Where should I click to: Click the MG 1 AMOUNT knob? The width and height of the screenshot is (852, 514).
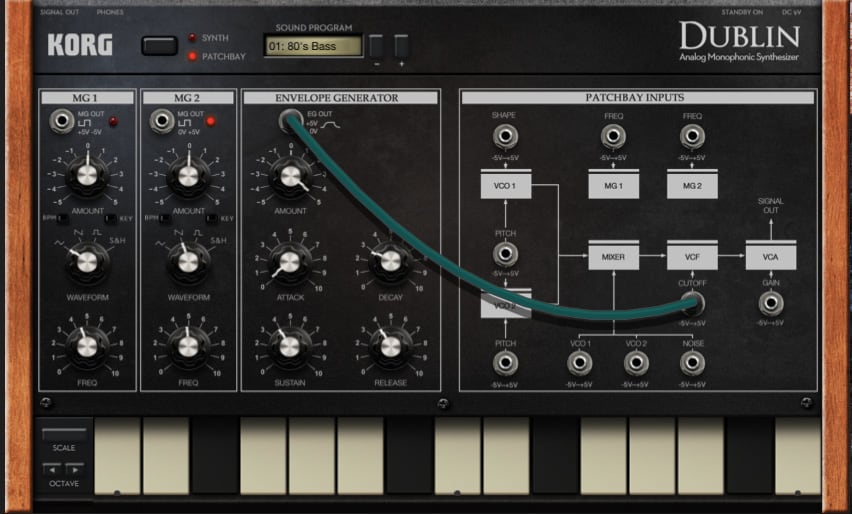(87, 175)
